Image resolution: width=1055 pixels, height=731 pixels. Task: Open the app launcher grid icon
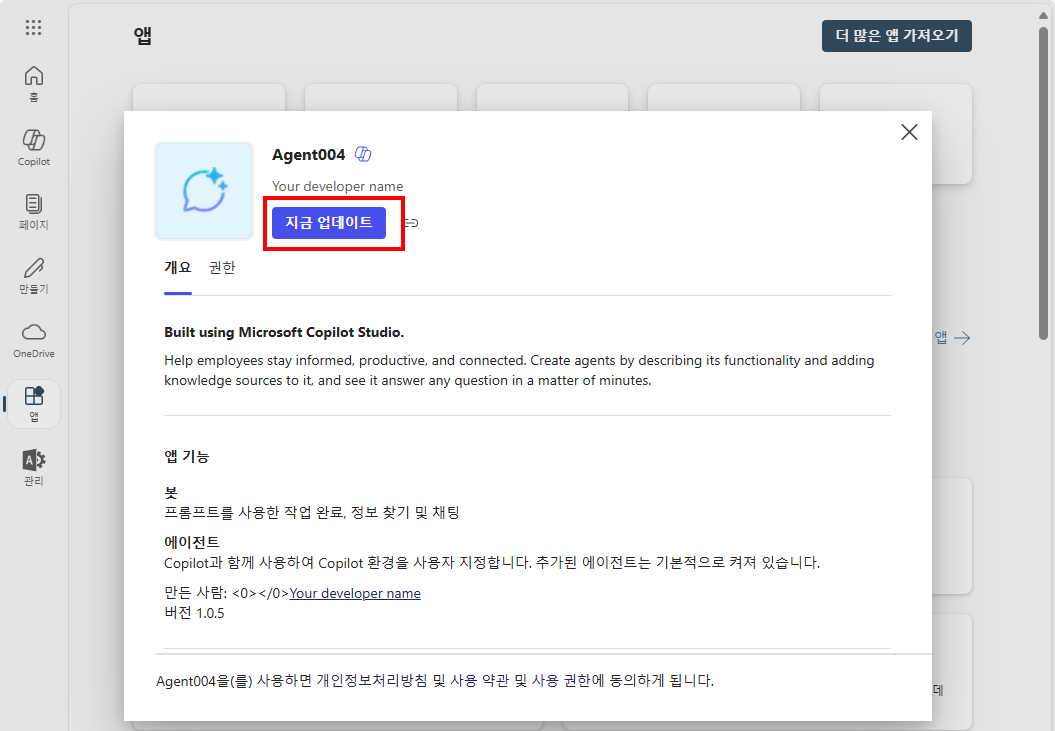tap(34, 28)
